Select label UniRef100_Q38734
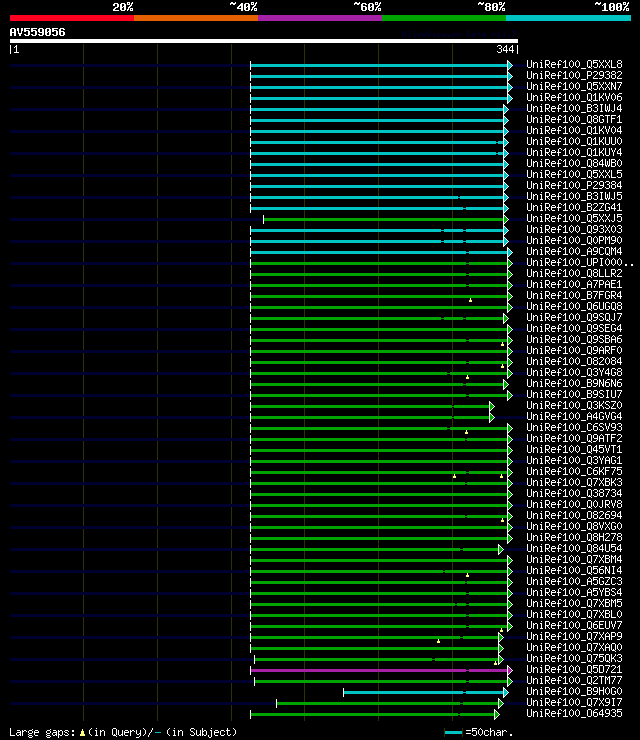This screenshot has width=640, height=740. [574, 494]
